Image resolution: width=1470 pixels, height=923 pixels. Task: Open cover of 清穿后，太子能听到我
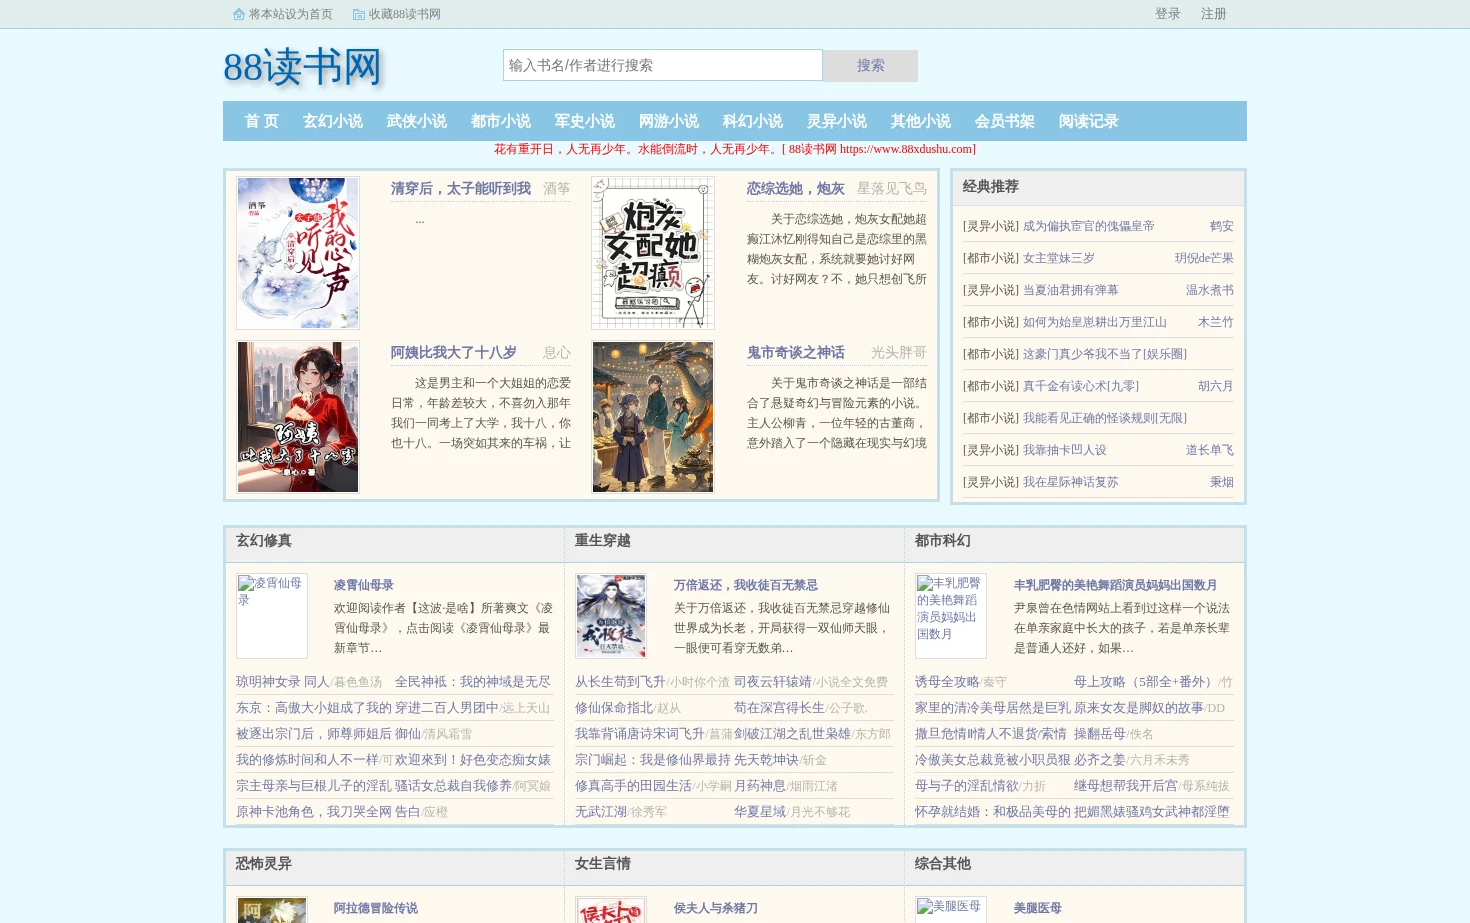pos(298,253)
